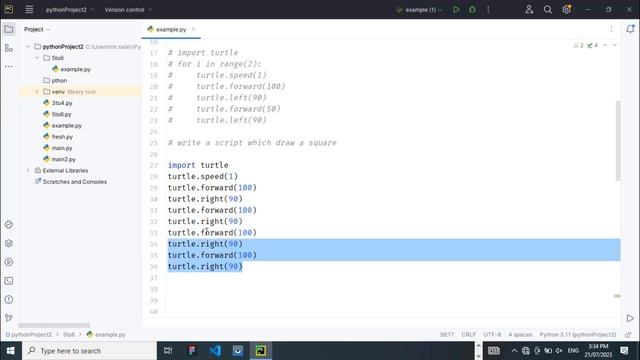Open the Notifications bell icon
Screen dimensions: 640x360
[x=630, y=29]
